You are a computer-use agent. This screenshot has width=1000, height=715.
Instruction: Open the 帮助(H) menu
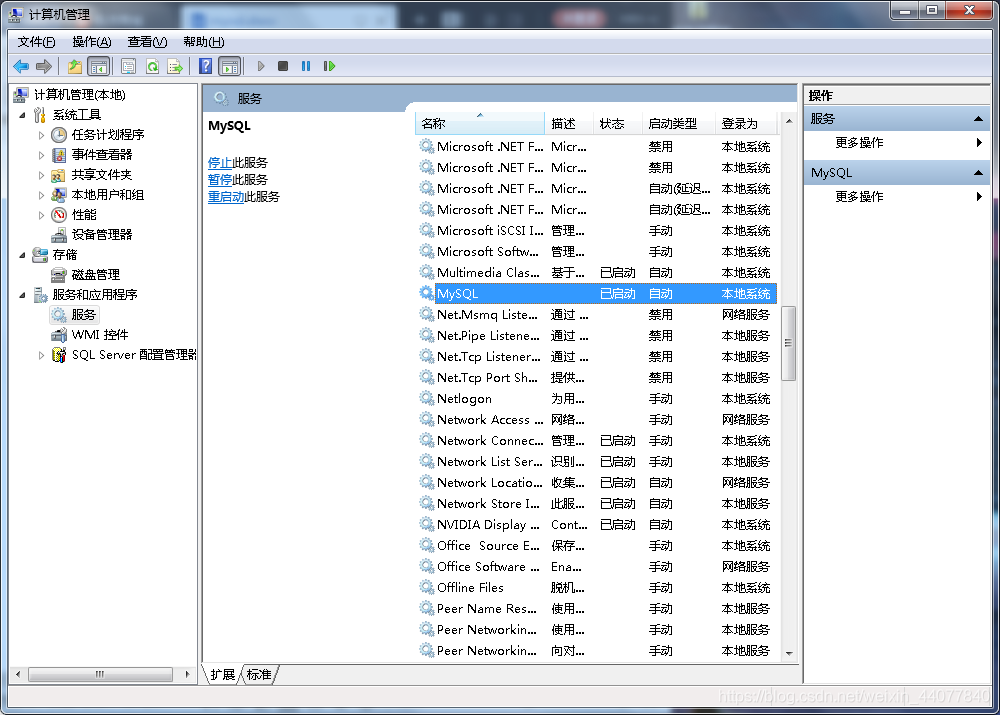pyautogui.click(x=203, y=42)
